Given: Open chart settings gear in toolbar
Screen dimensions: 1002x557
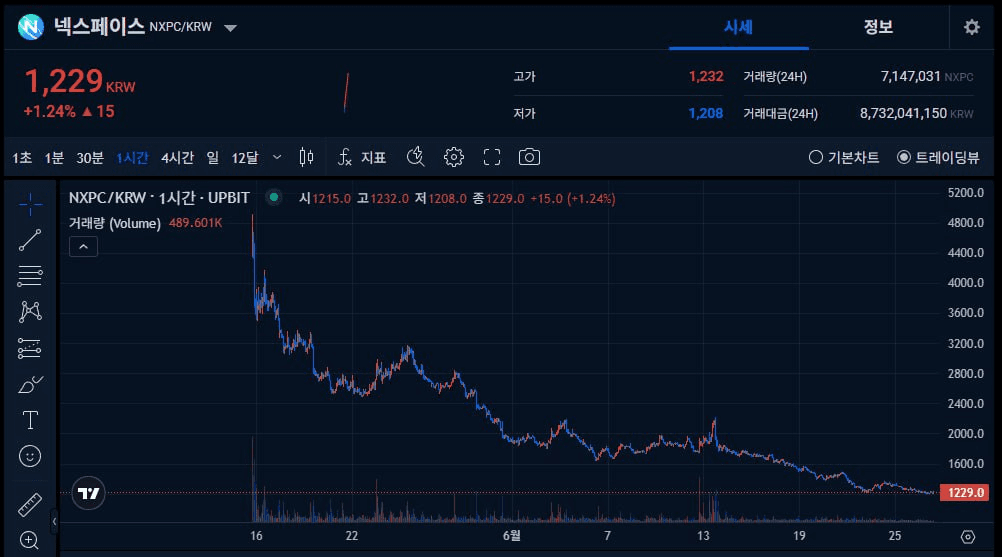Looking at the screenshot, I should [x=454, y=157].
